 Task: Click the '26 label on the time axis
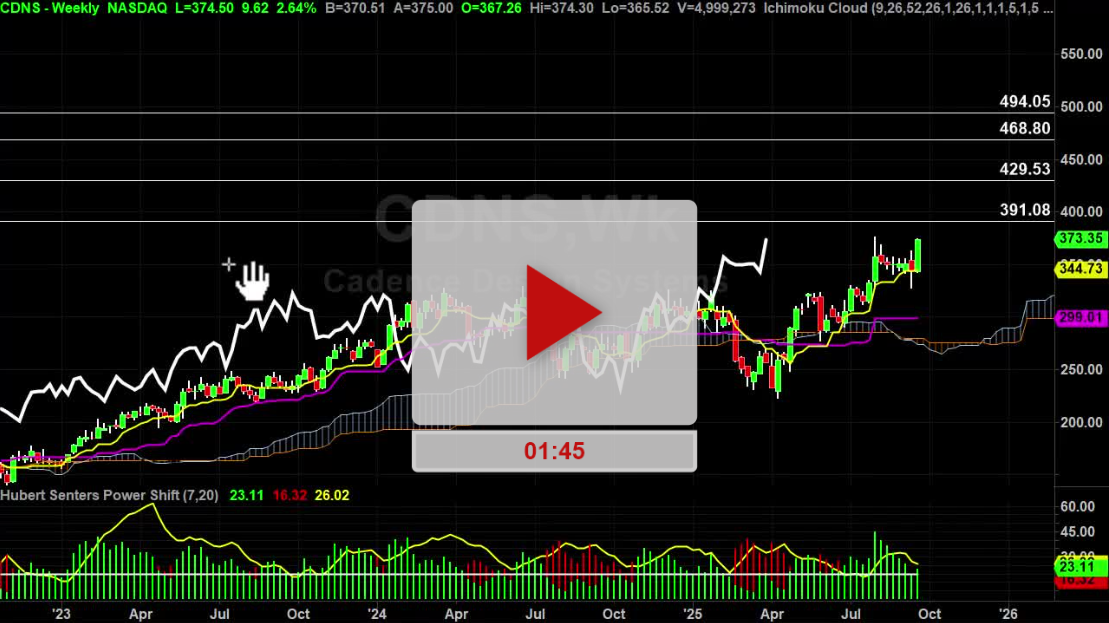[1008, 614]
